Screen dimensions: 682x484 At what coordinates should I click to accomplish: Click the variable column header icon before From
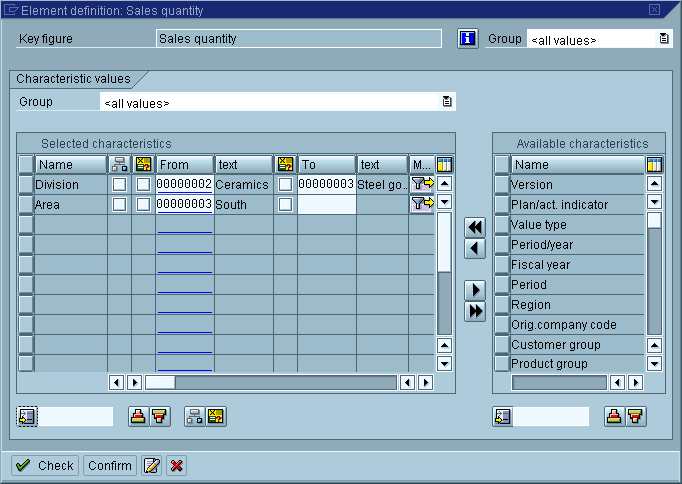144,164
